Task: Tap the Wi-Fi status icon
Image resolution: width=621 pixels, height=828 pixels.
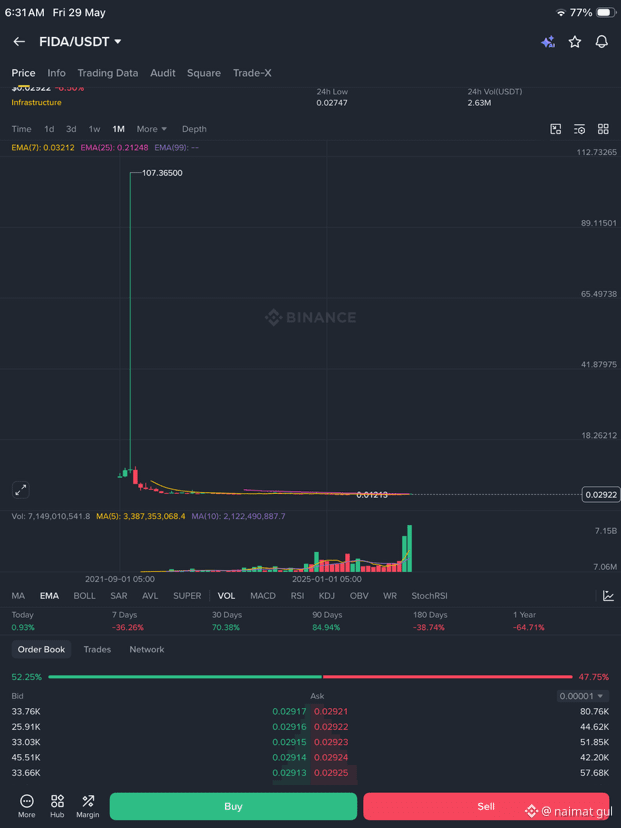Action: [561, 13]
